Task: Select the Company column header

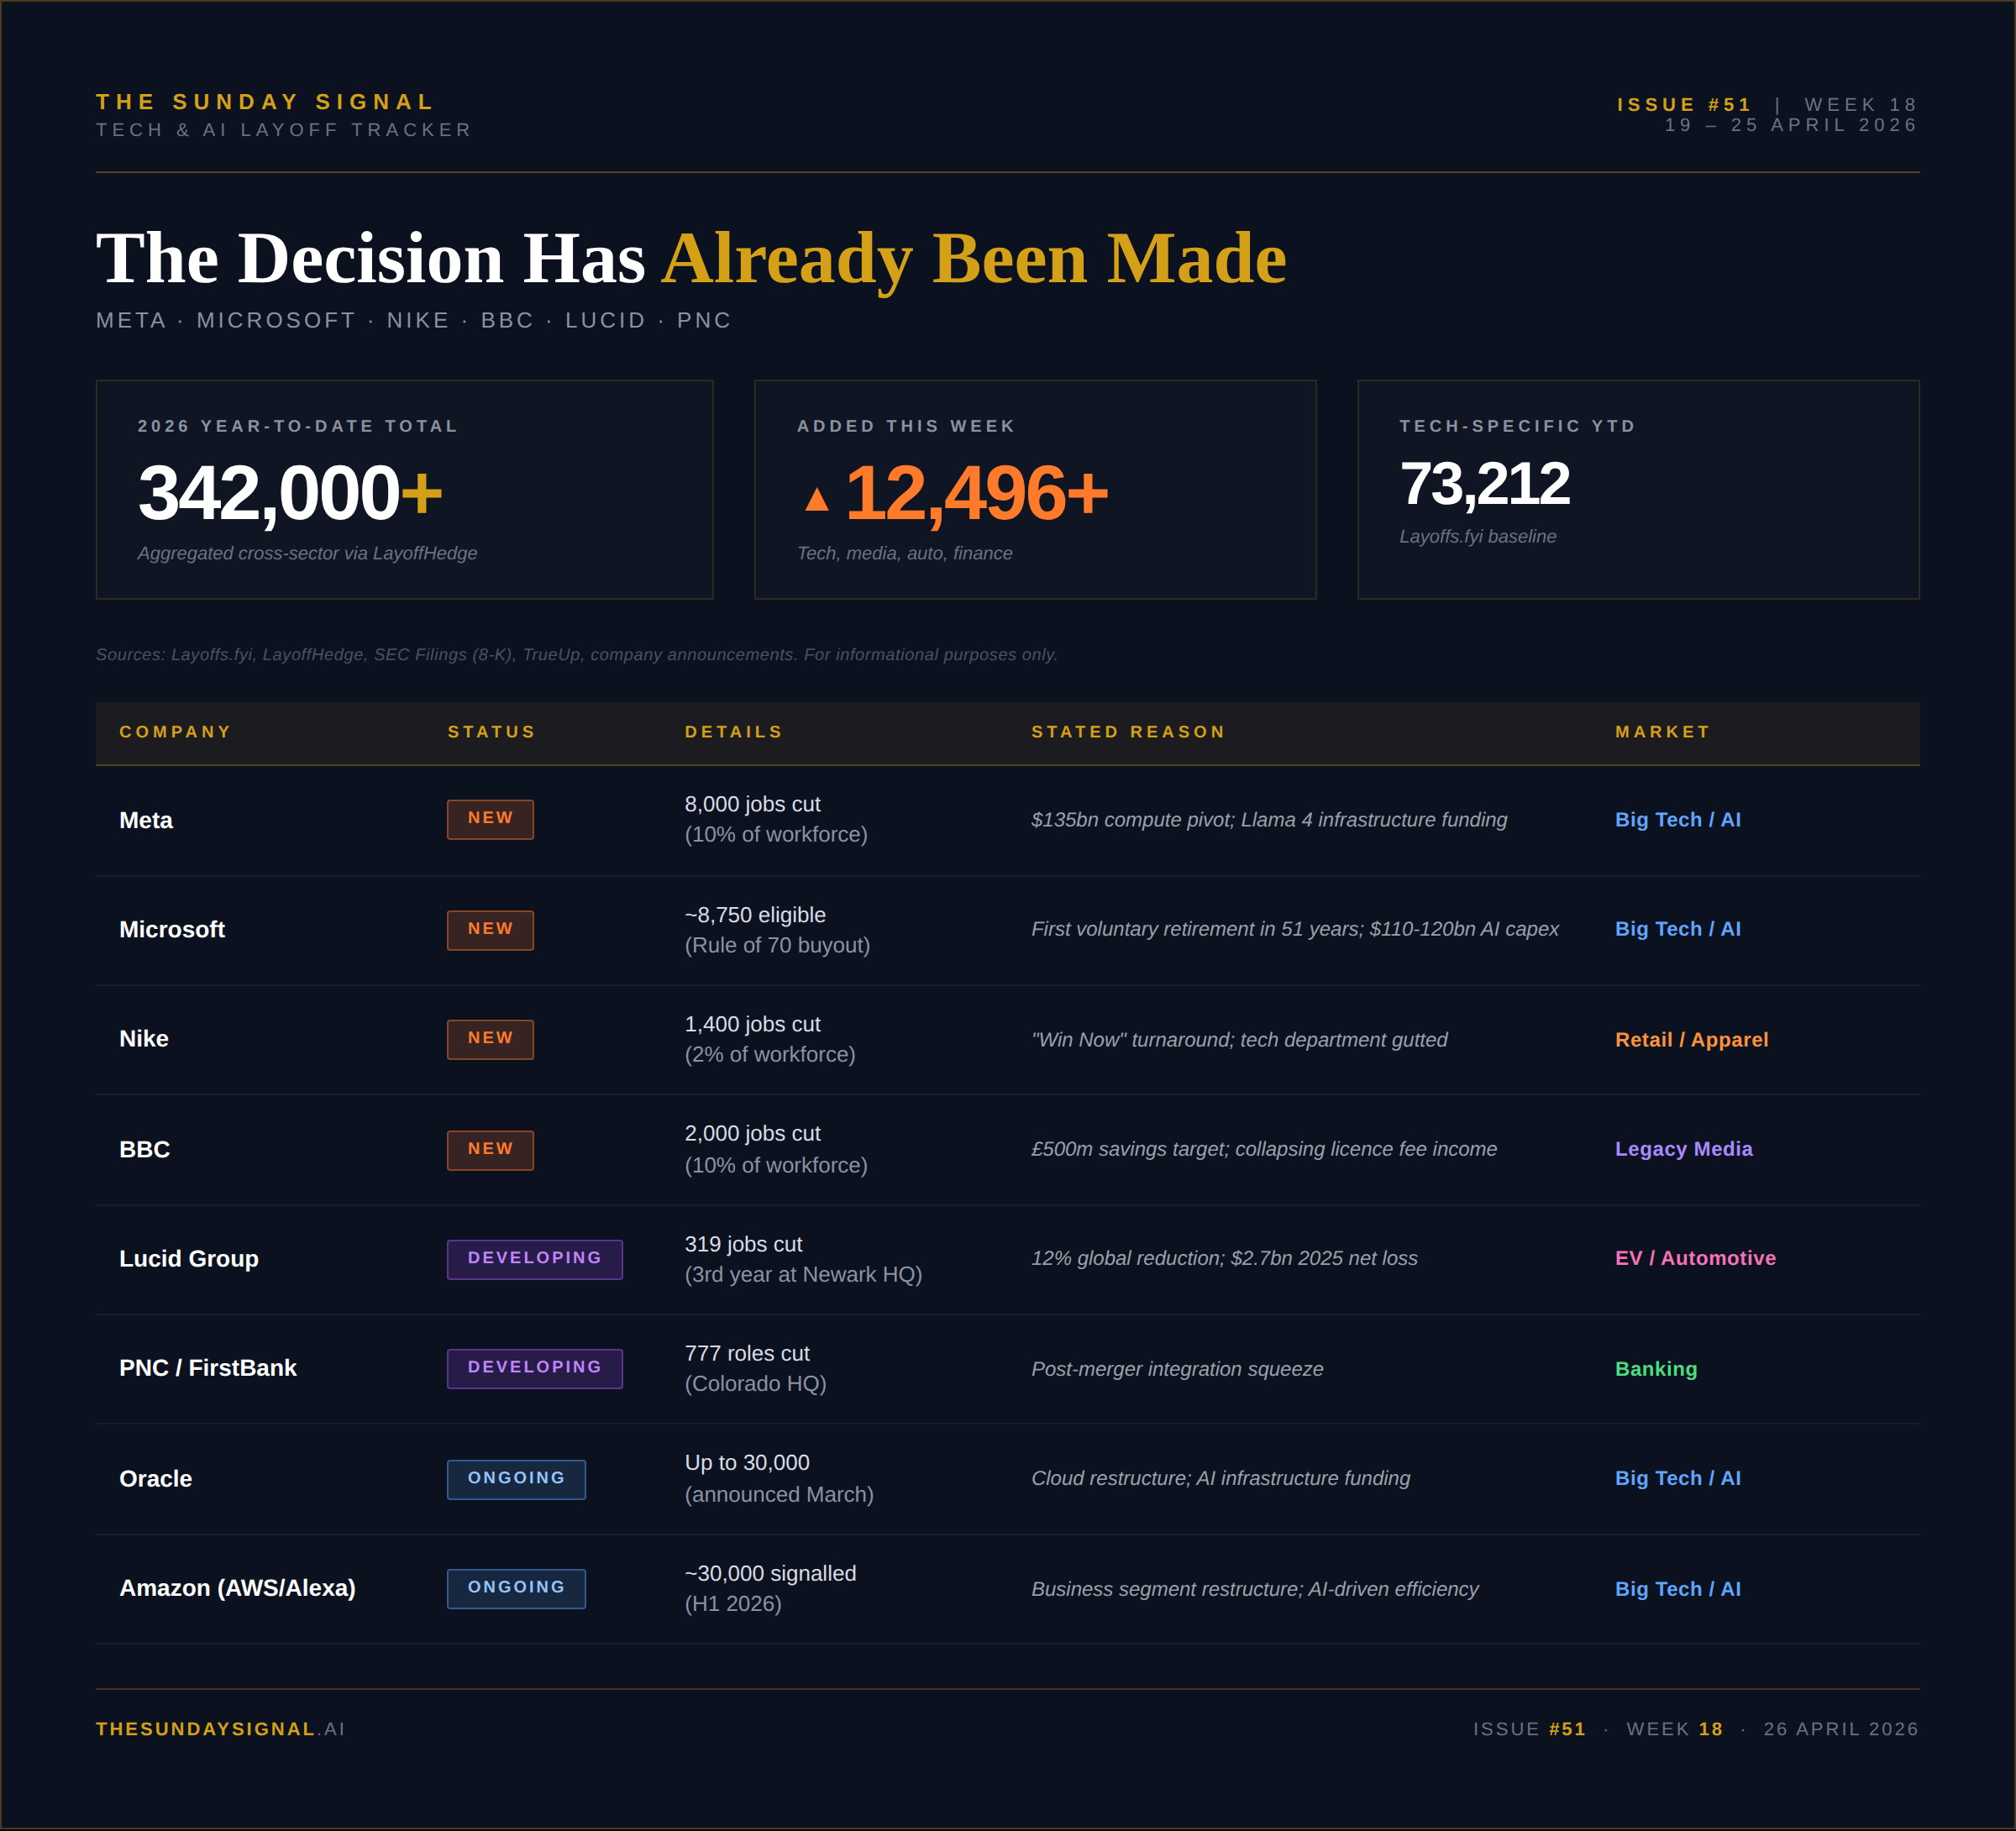Action: [x=175, y=732]
